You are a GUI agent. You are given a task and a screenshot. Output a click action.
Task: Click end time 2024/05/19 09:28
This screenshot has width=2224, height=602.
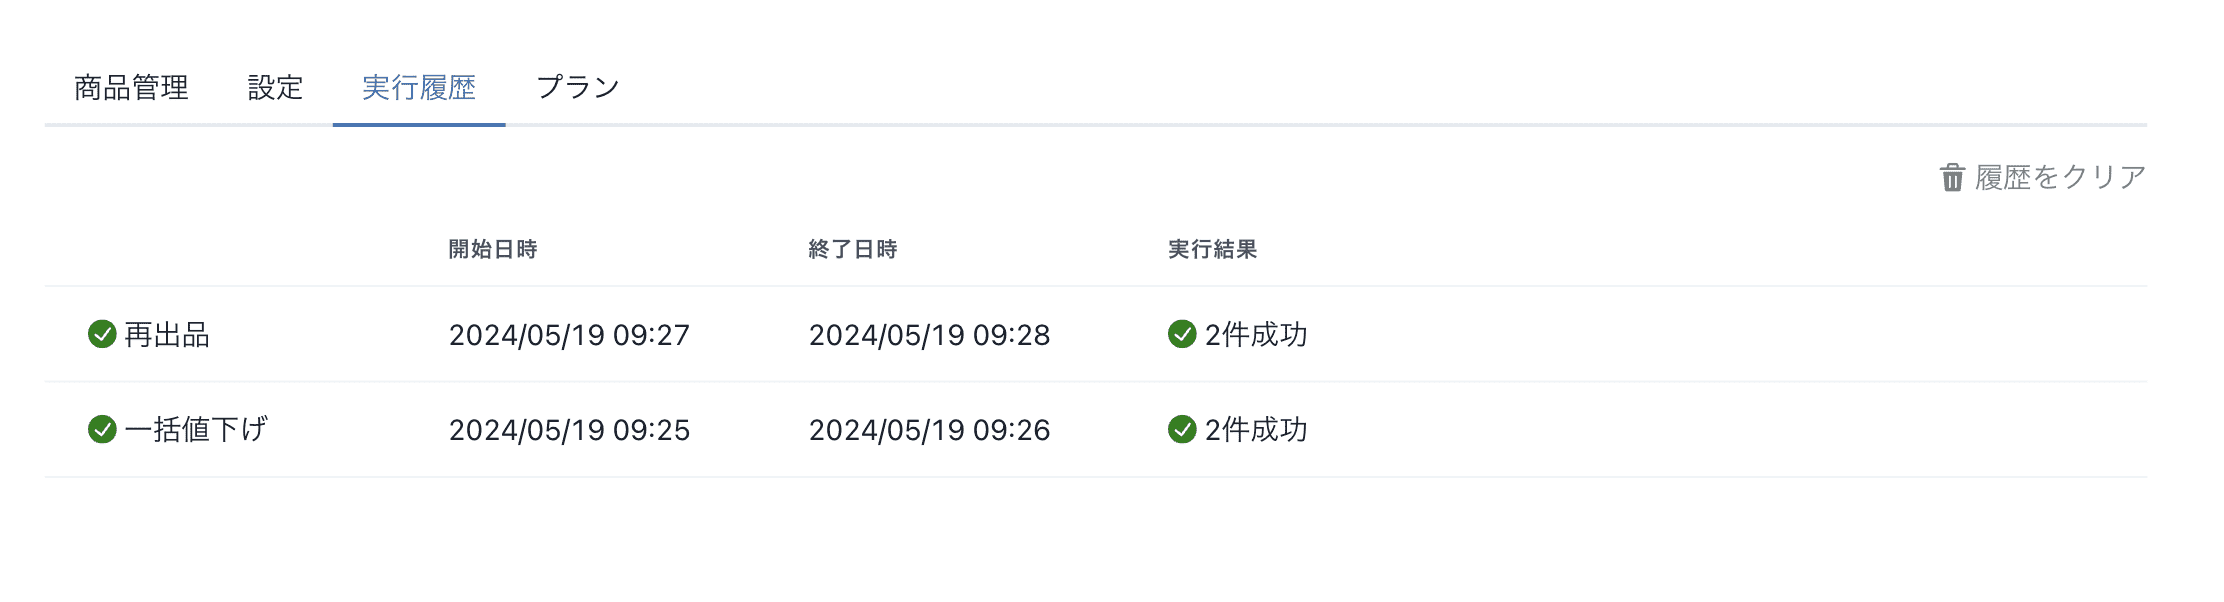point(929,335)
